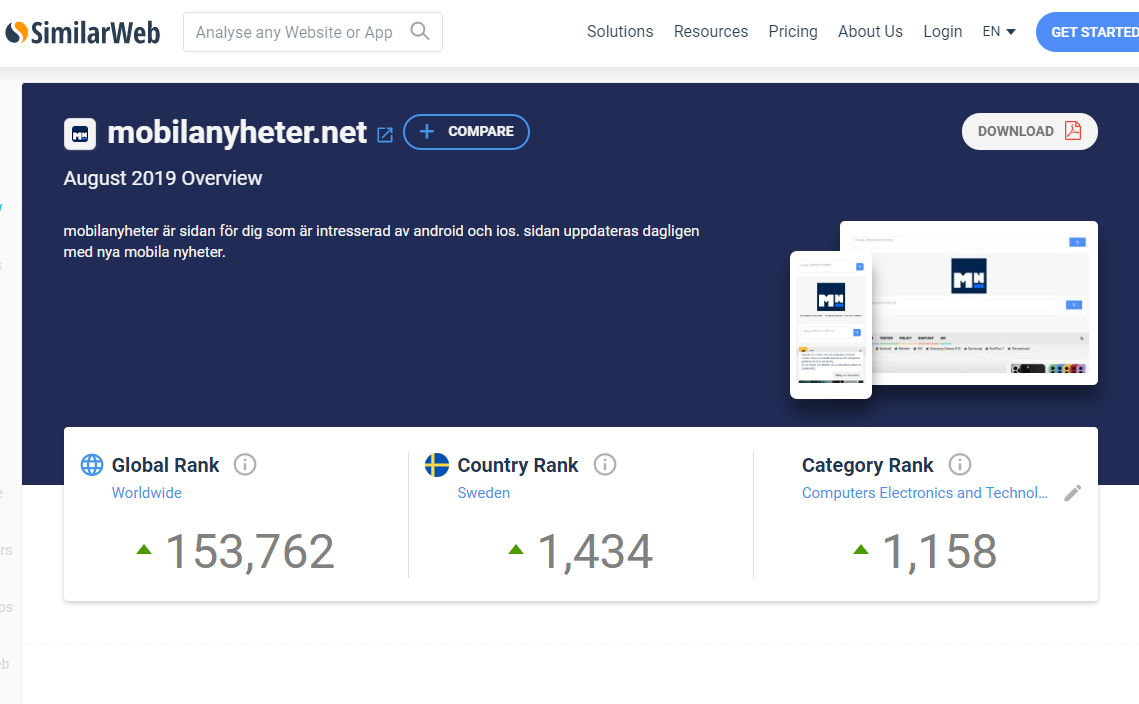Image resolution: width=1139 pixels, height=704 pixels.
Task: Edit category using the pencil icon
Action: coord(1072,493)
